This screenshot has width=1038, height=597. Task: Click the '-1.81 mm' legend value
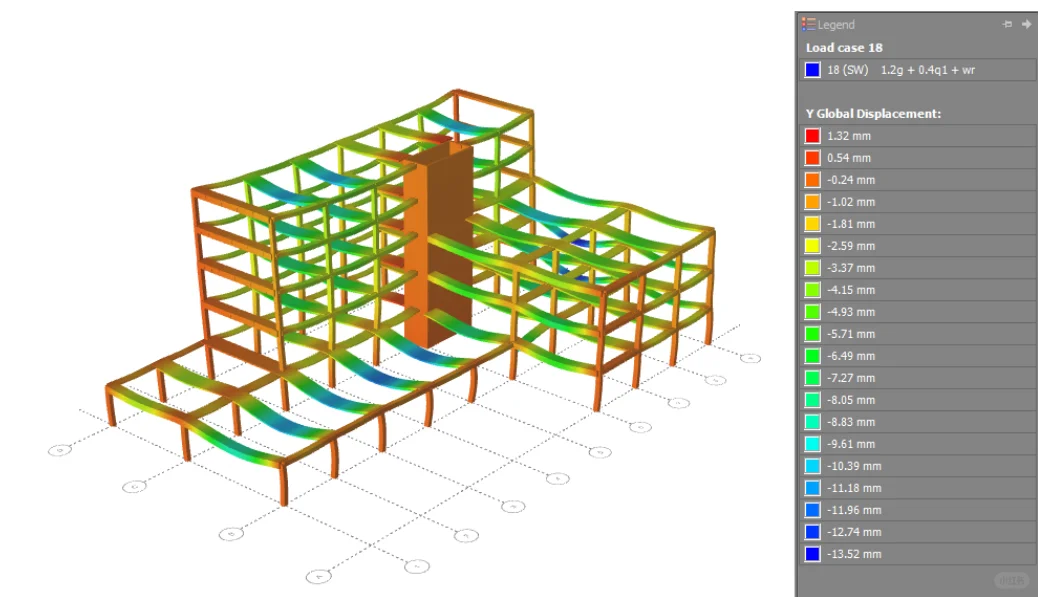[x=851, y=224]
